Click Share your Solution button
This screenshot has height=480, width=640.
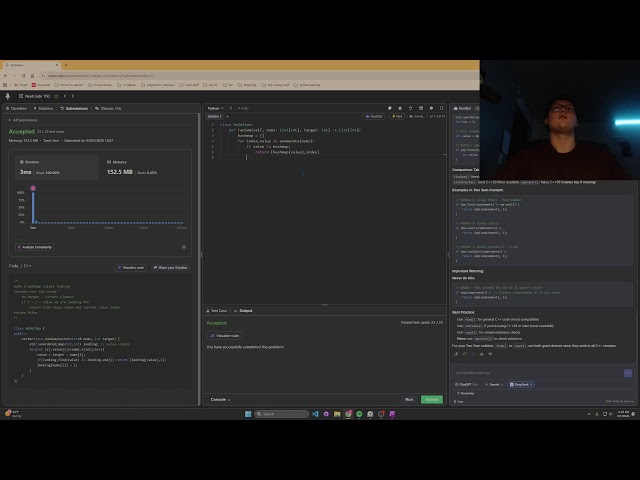coord(170,268)
